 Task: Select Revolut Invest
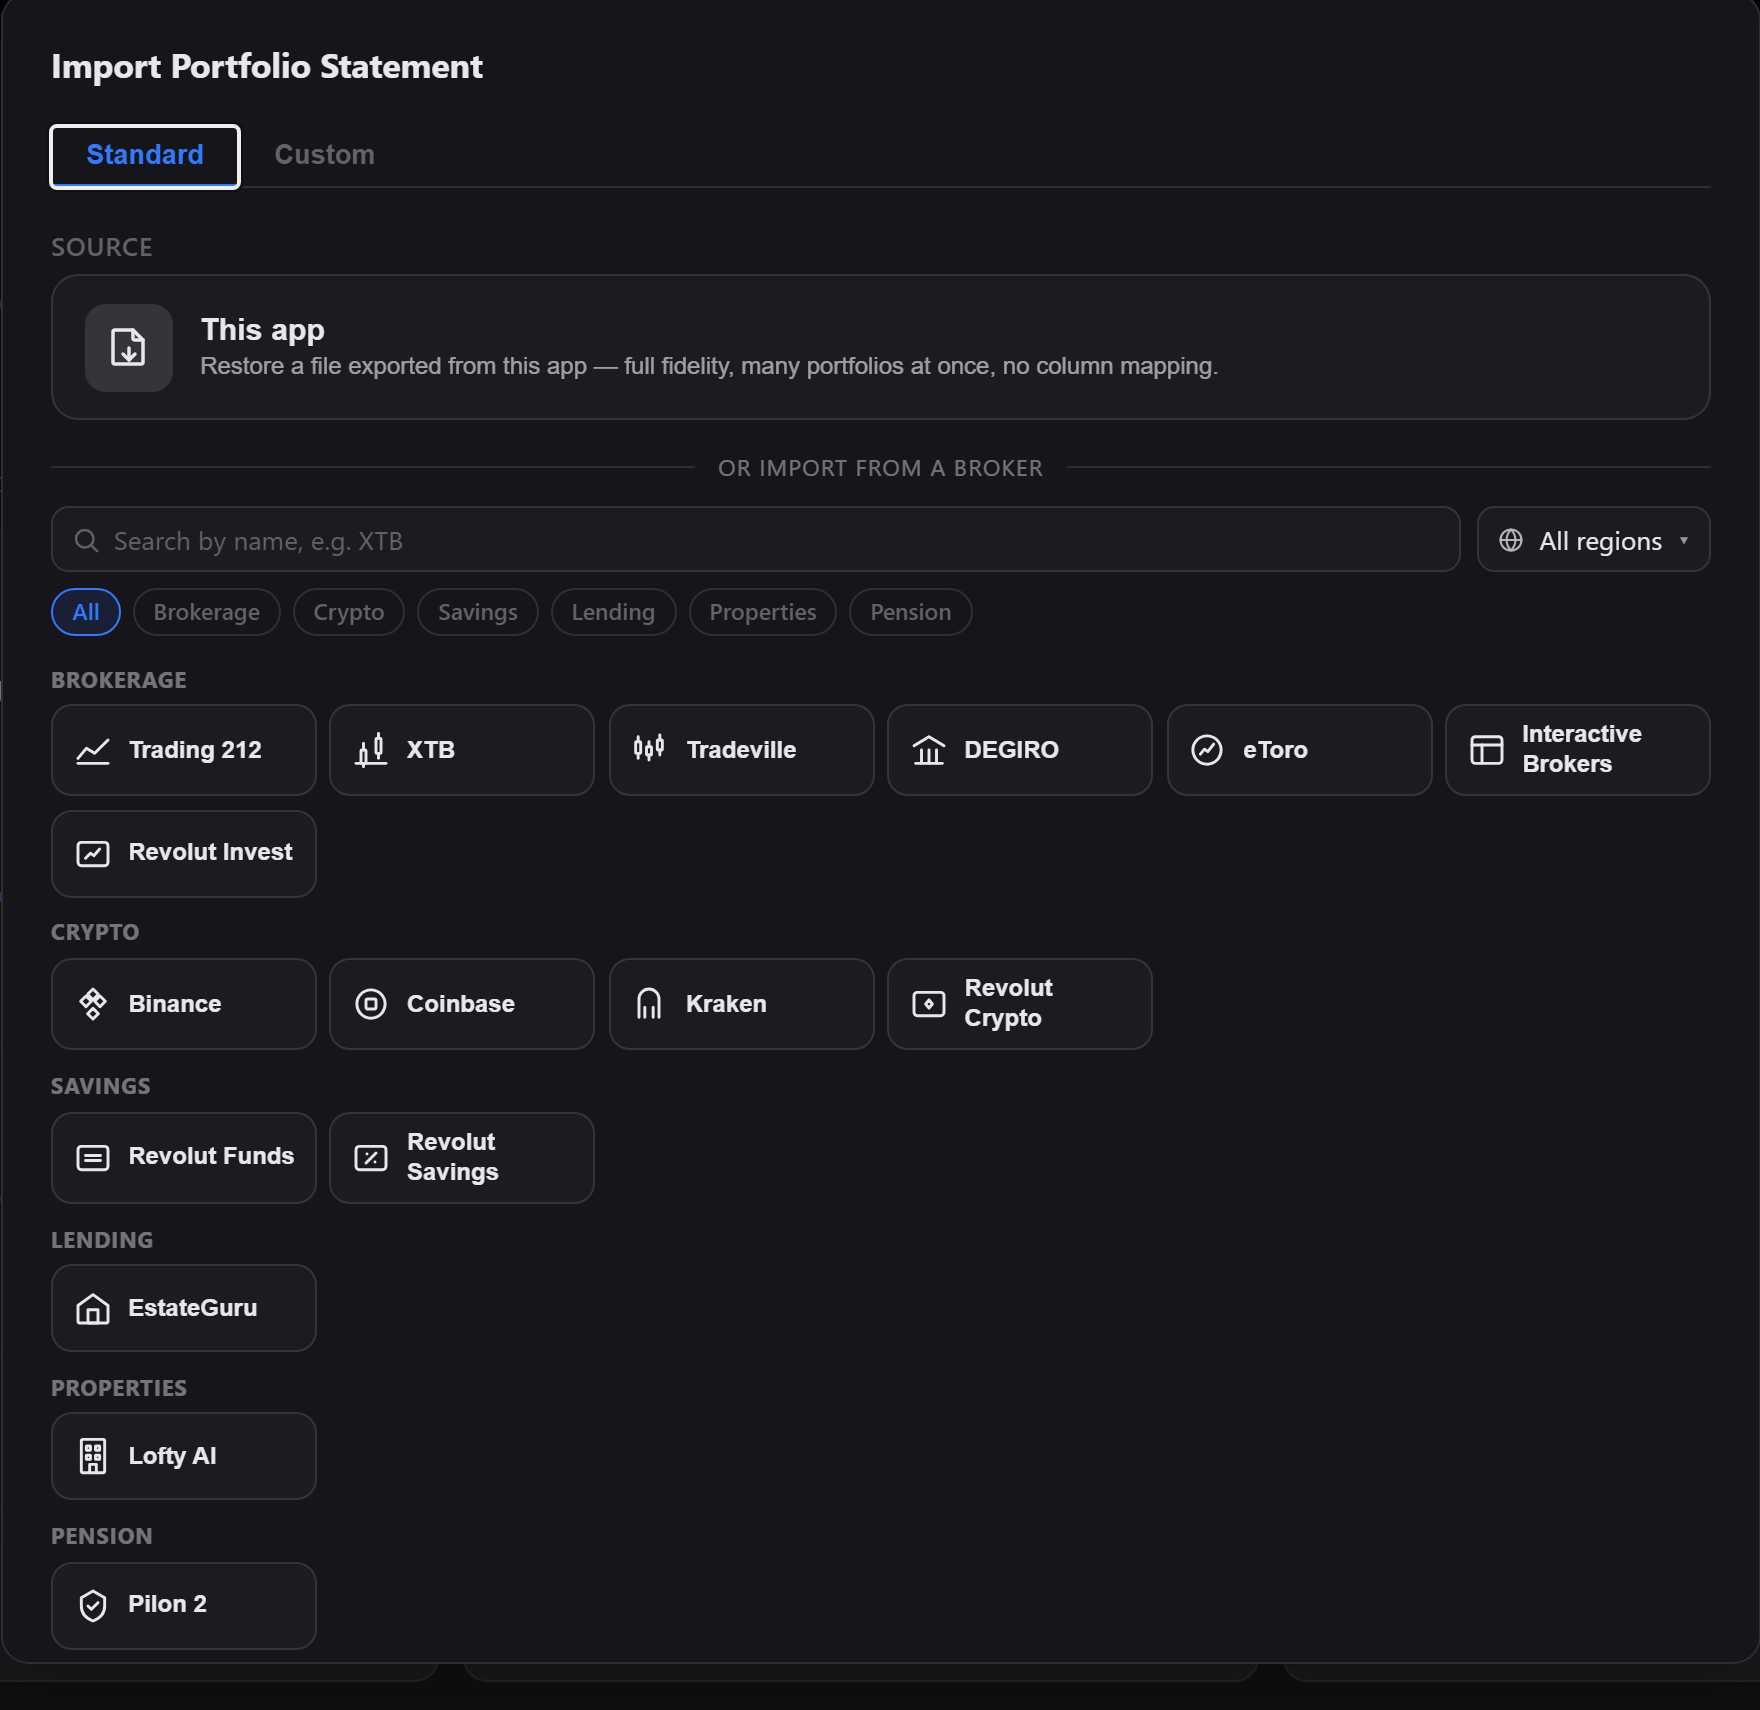pyautogui.click(x=184, y=854)
